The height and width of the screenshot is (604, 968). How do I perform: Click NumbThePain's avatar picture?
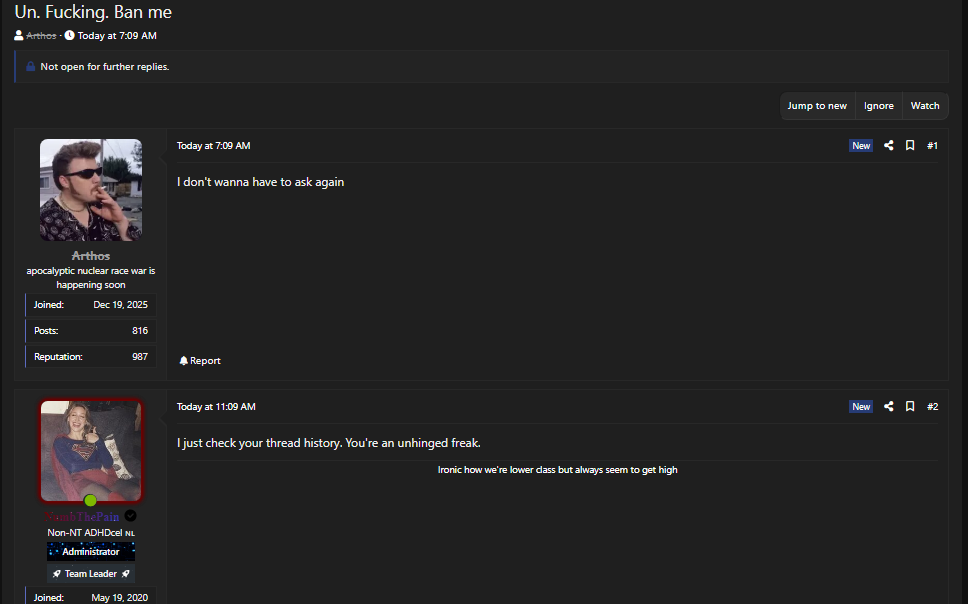(x=91, y=450)
